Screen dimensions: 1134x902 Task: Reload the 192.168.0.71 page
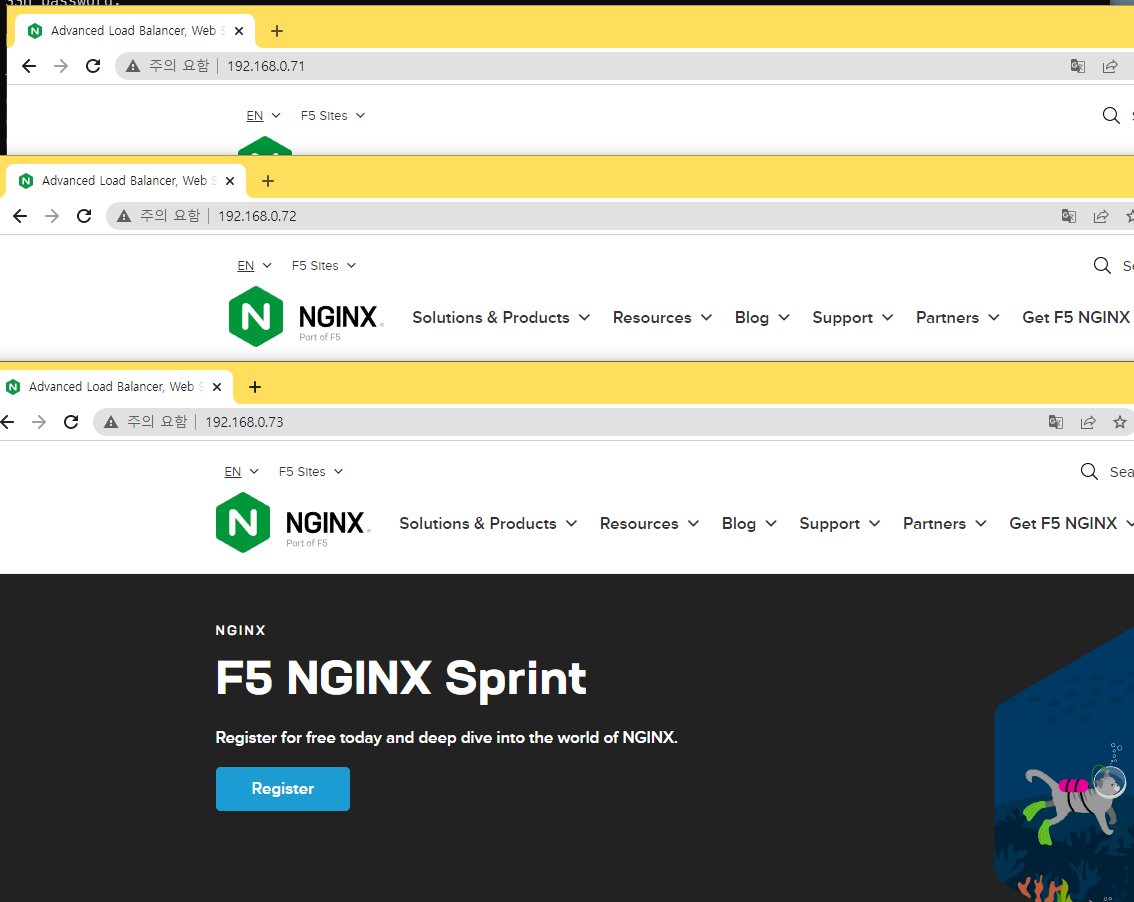93,67
